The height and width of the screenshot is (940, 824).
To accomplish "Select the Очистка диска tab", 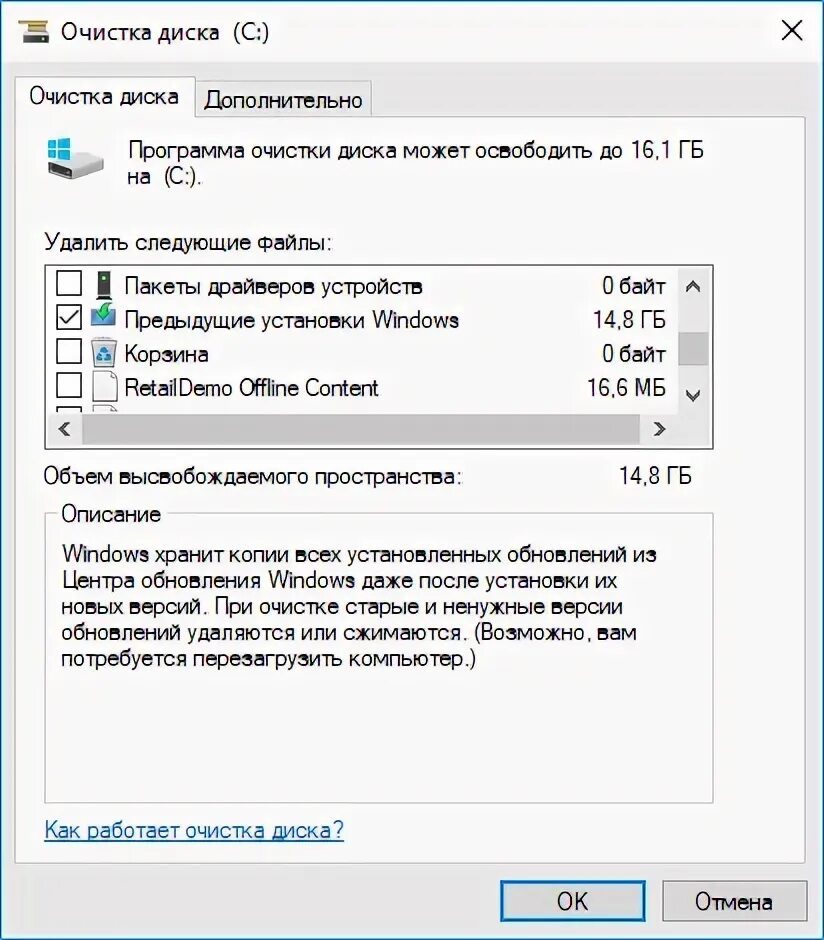I will (x=104, y=96).
